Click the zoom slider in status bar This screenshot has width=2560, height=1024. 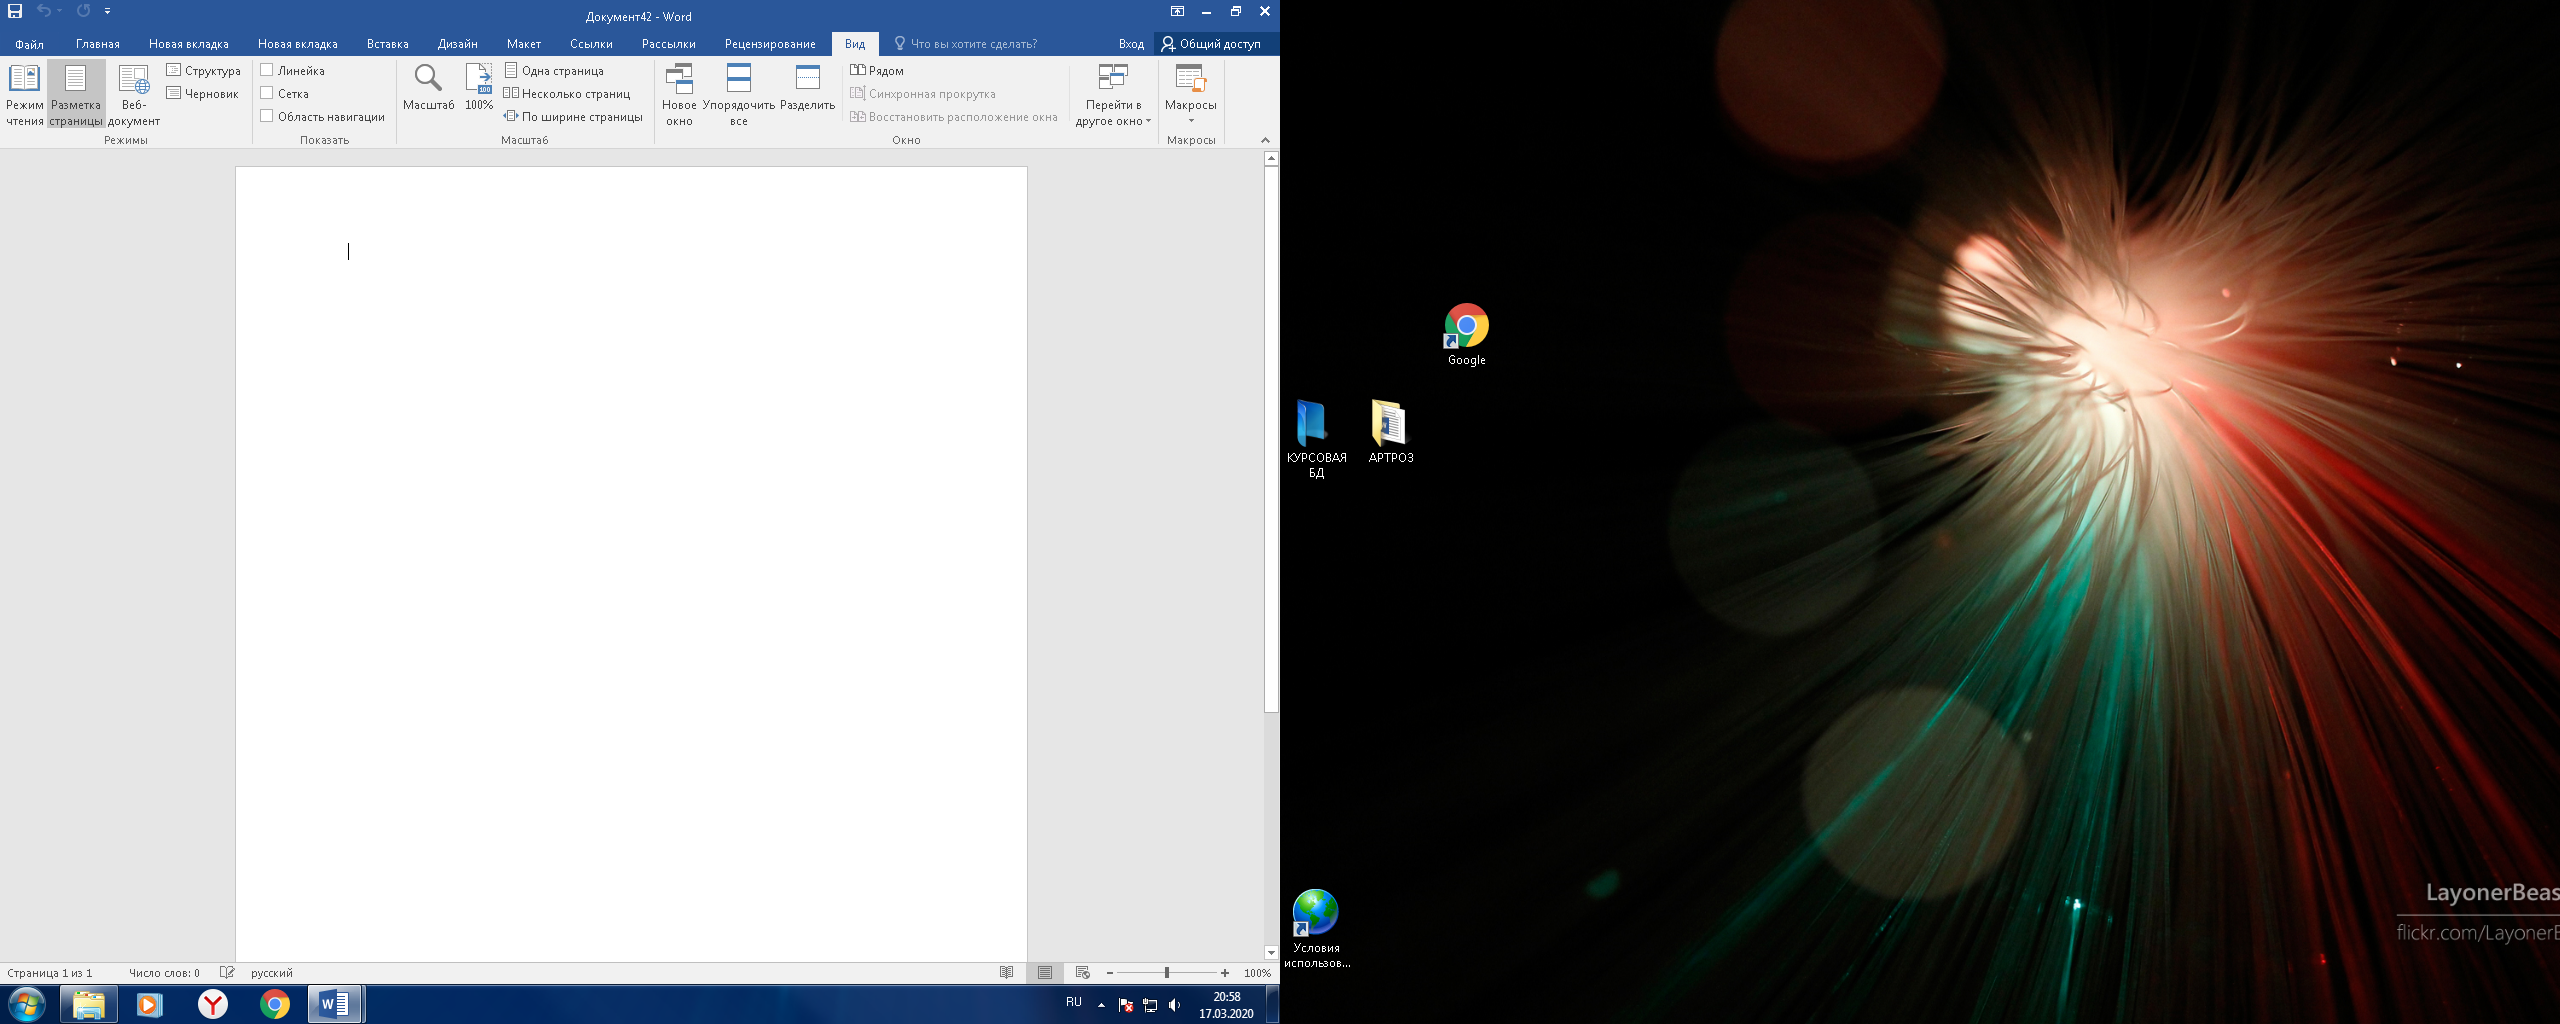(1166, 973)
